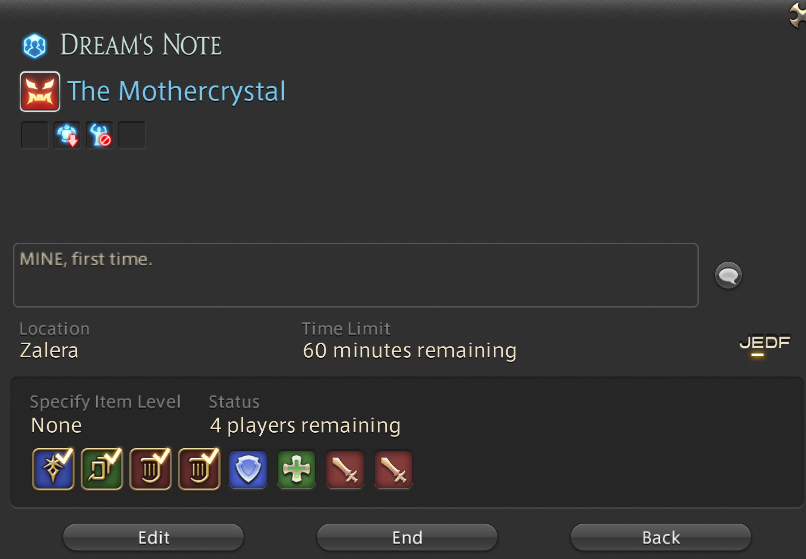Click the comment box reading MINE, first time.

(356, 275)
